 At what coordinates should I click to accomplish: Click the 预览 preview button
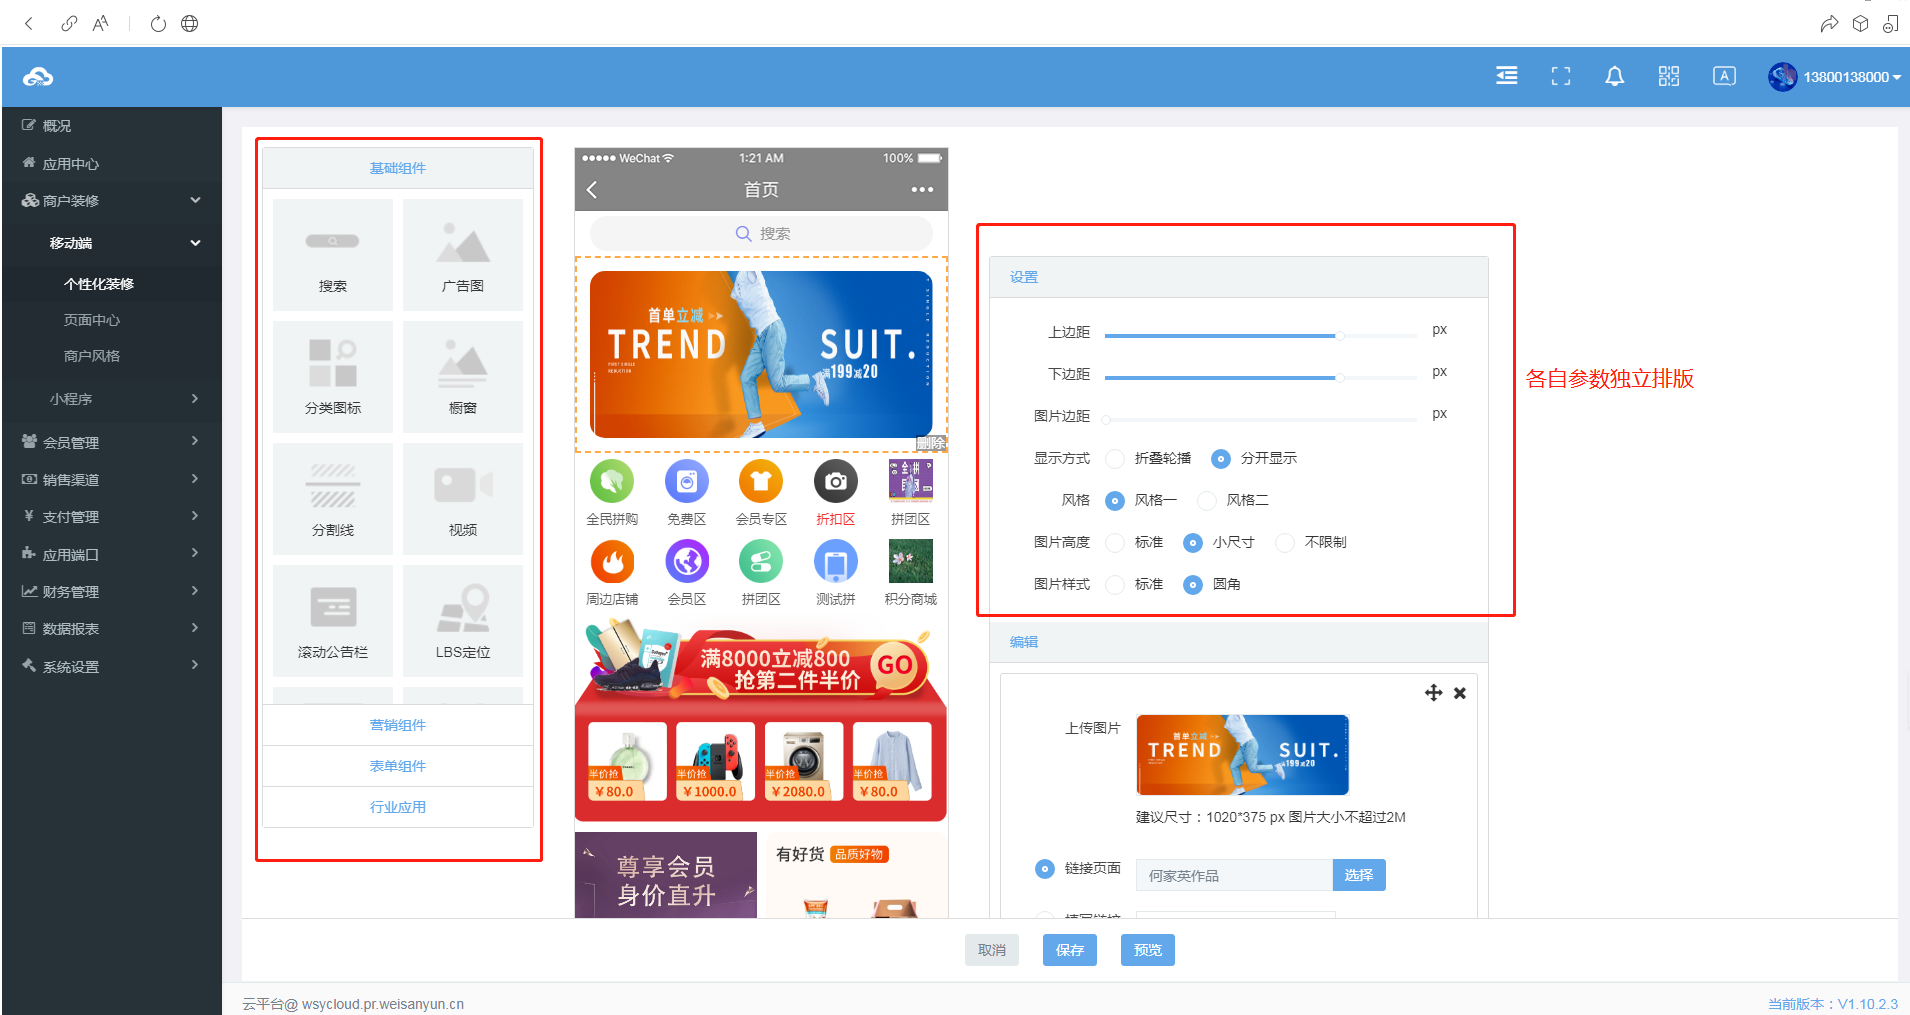coord(1148,950)
